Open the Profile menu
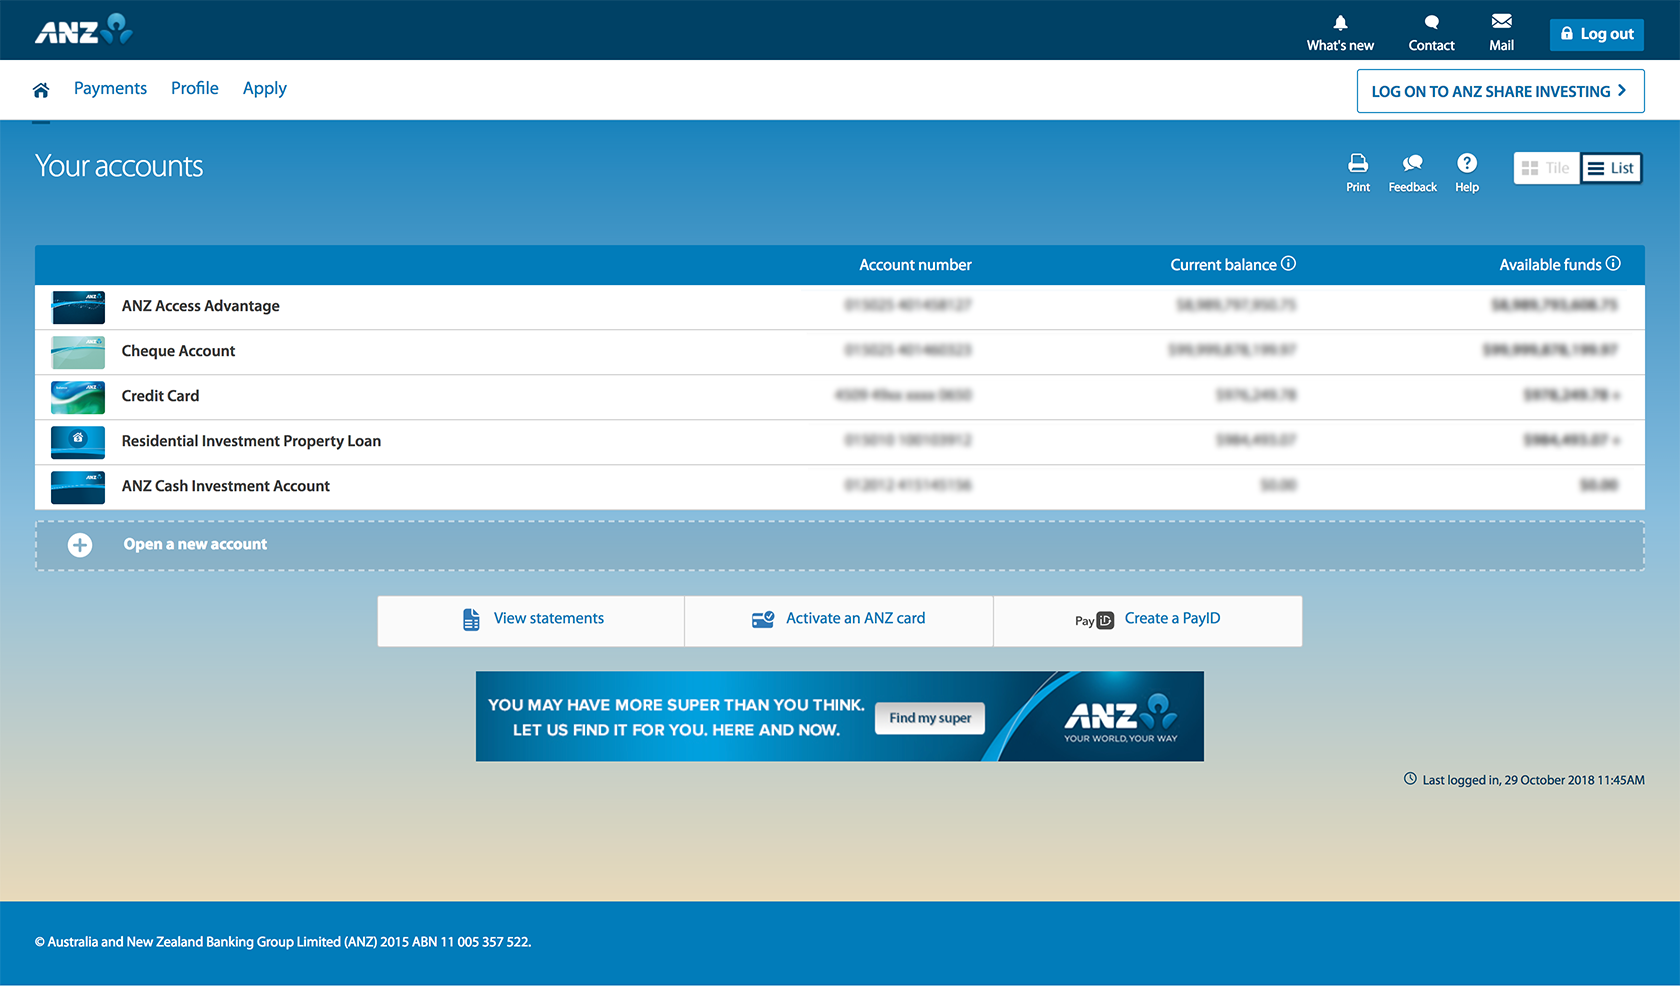 click(x=194, y=88)
